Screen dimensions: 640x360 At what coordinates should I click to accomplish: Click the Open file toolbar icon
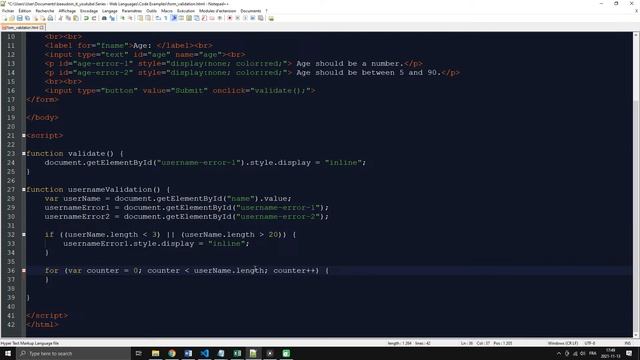coord(12,18)
